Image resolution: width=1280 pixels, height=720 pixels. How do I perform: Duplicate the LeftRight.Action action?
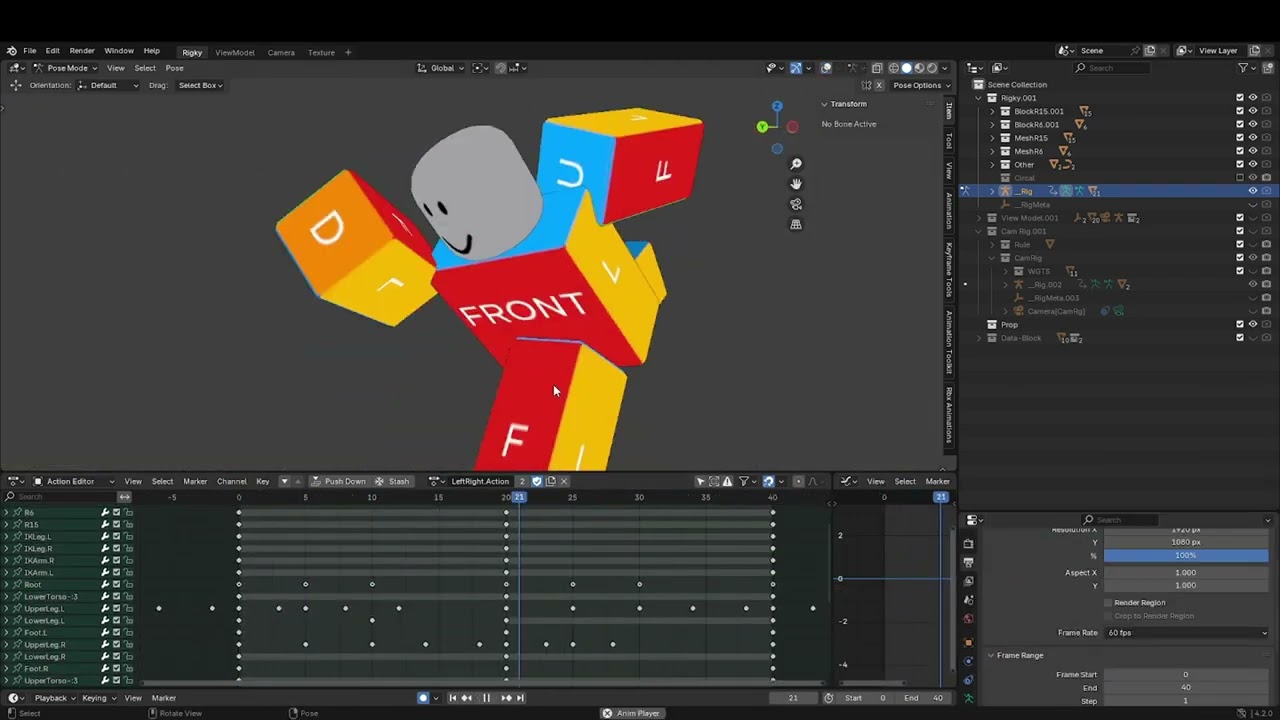point(551,481)
